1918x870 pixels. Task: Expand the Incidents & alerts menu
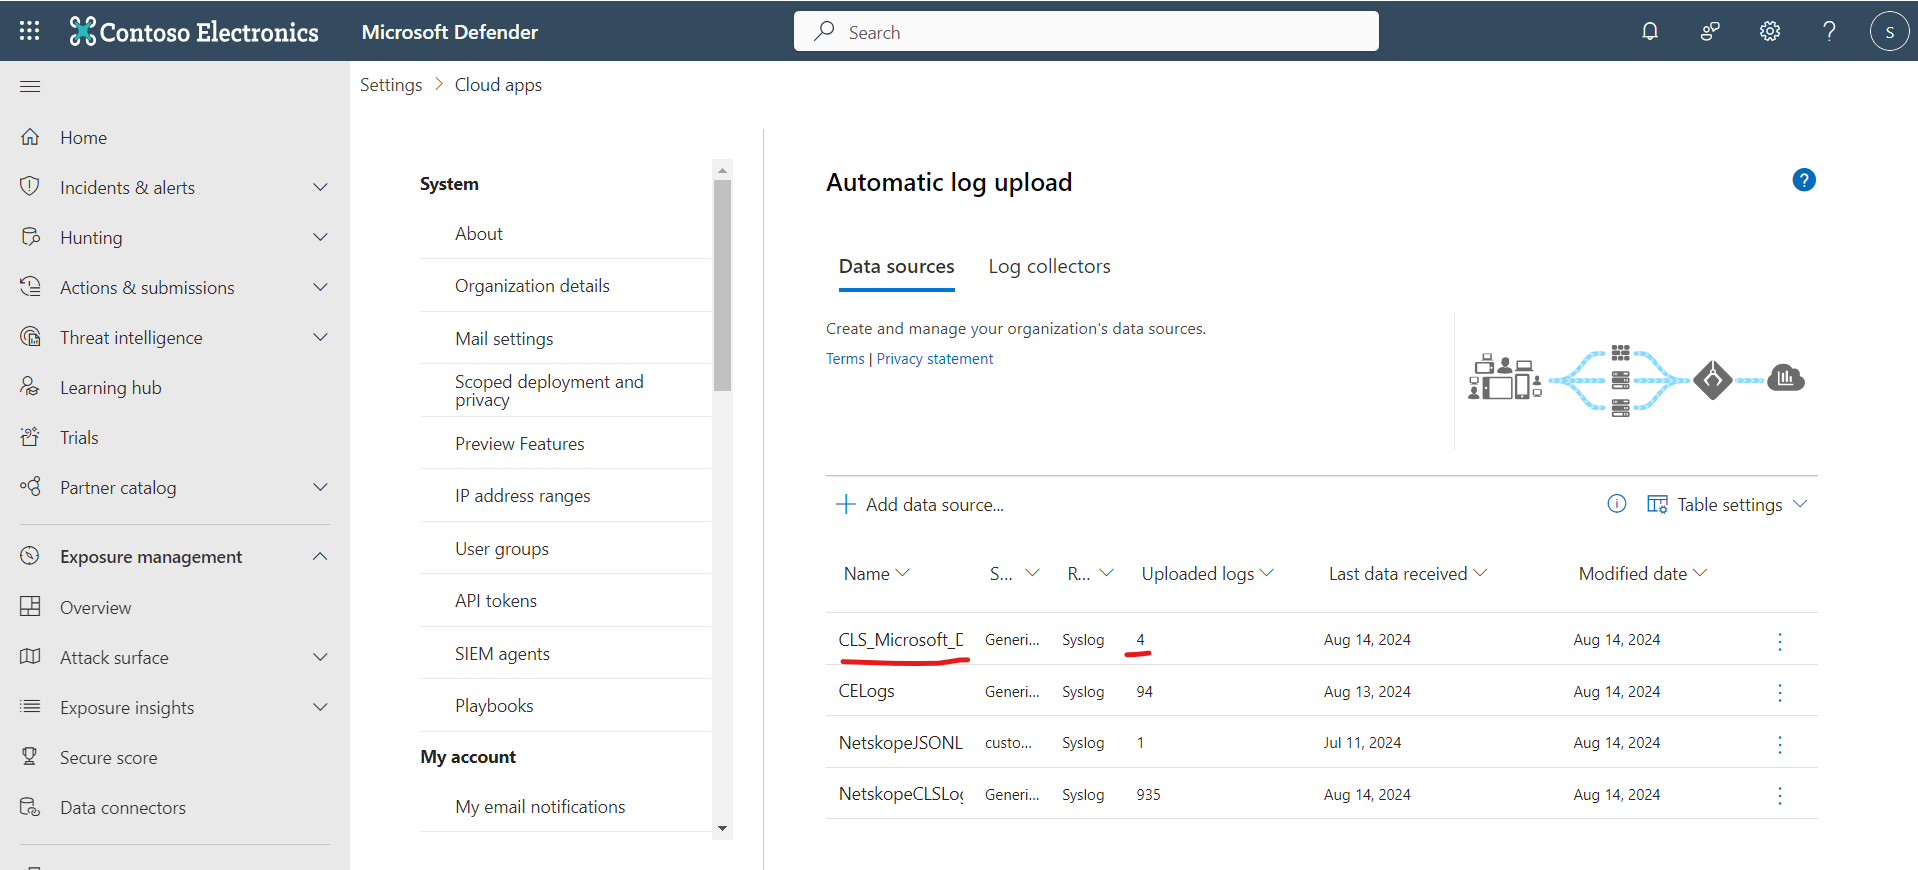tap(320, 187)
